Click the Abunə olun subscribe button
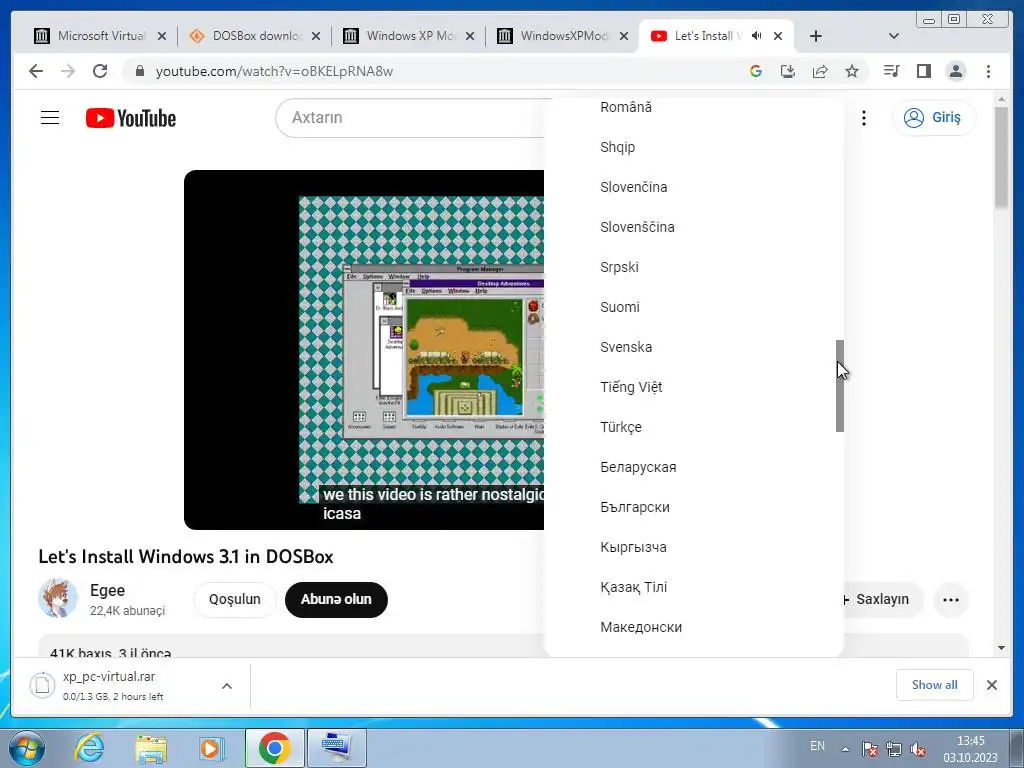This screenshot has height=768, width=1024. (x=336, y=599)
